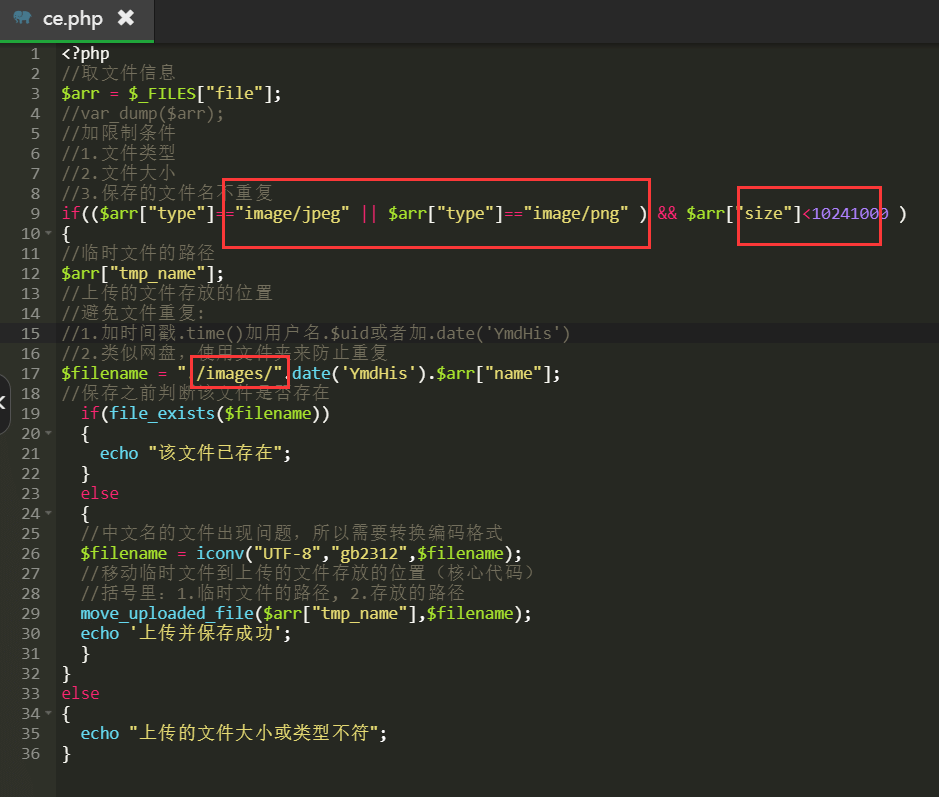Click line number 9 in the gutter
Image resolution: width=939 pixels, height=797 pixels.
(x=35, y=213)
